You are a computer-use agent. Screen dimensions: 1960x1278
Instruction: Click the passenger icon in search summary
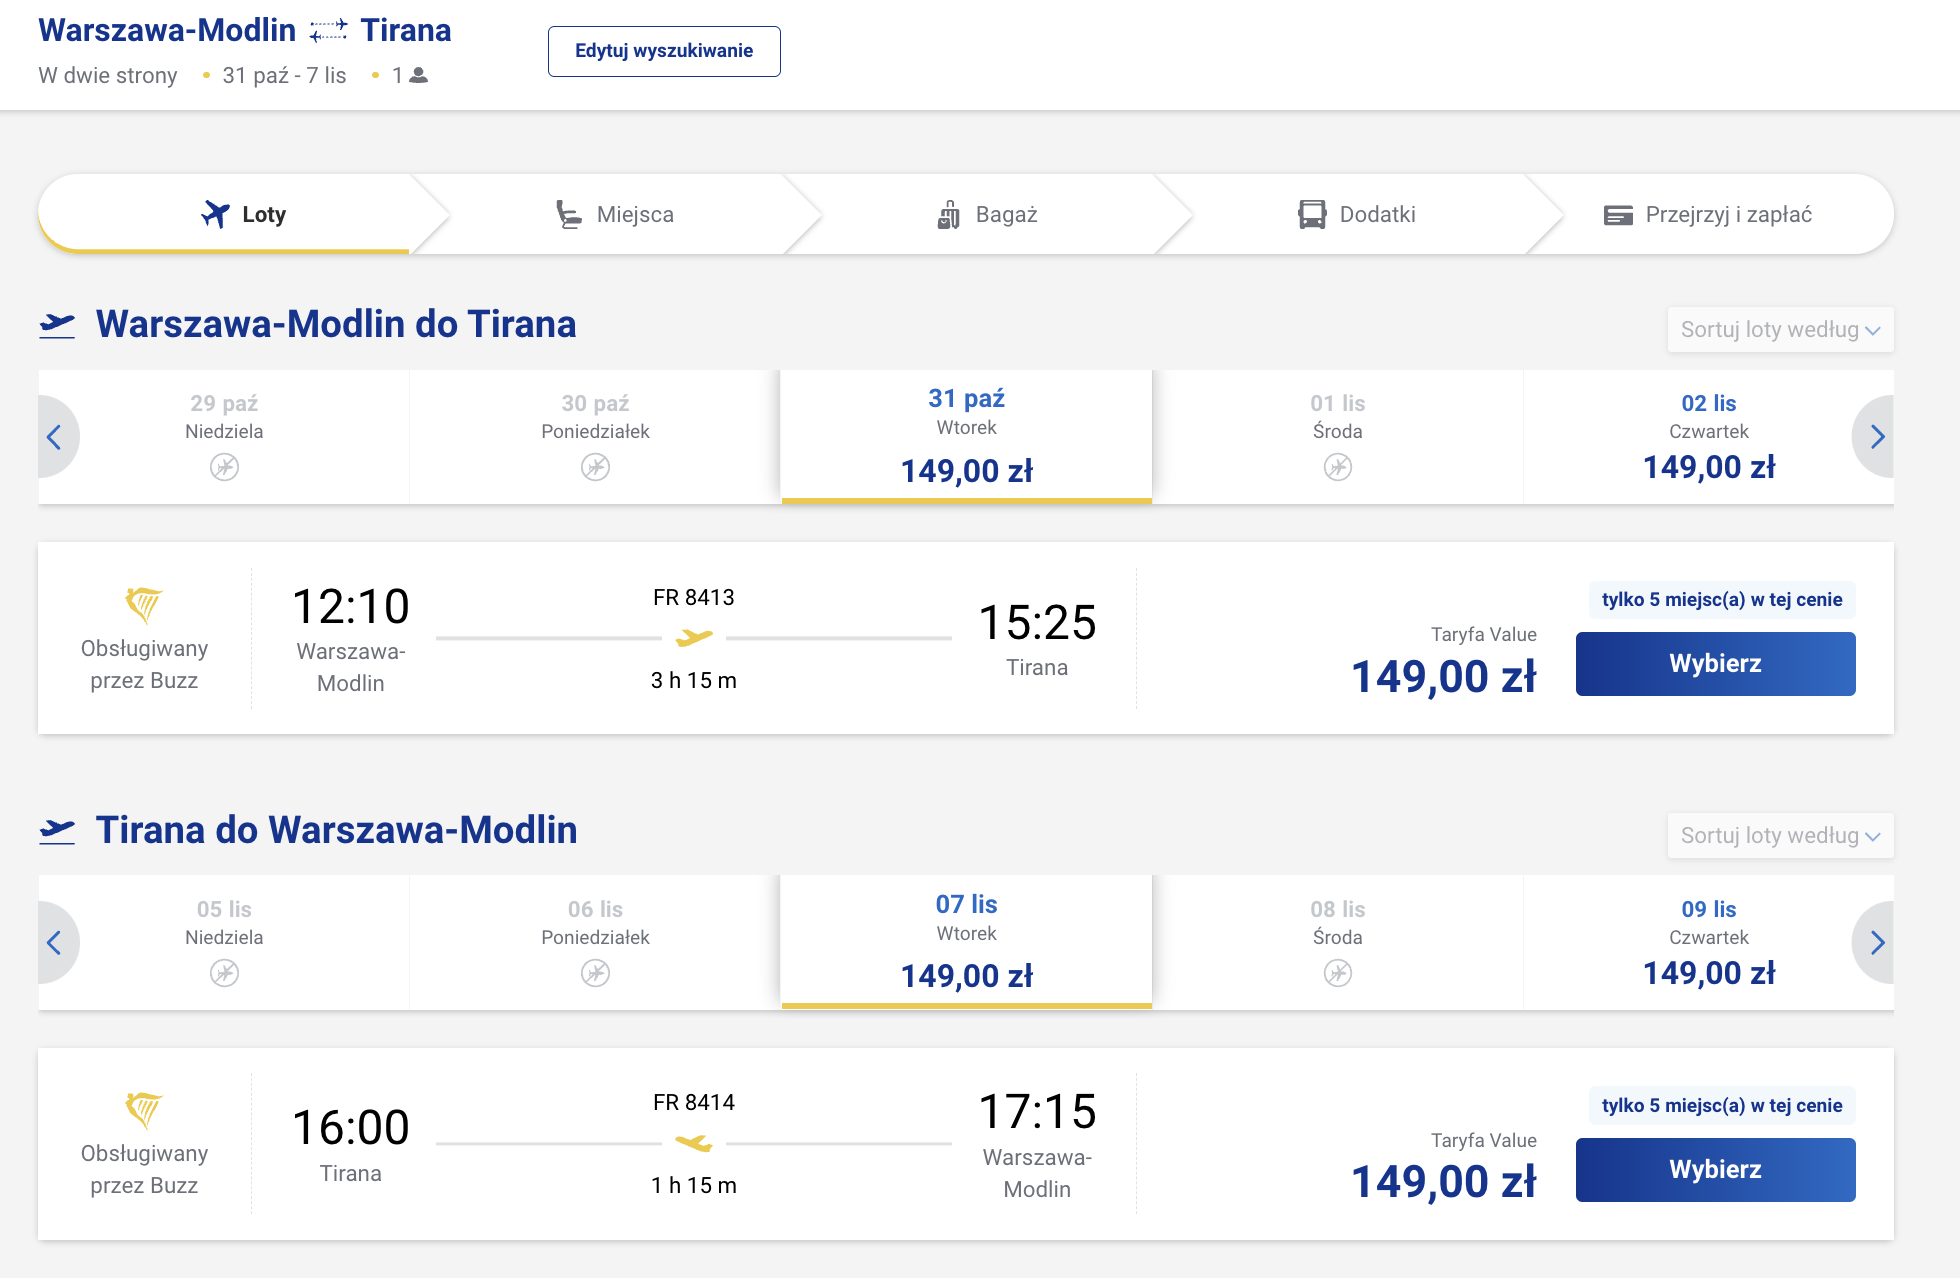tap(419, 75)
